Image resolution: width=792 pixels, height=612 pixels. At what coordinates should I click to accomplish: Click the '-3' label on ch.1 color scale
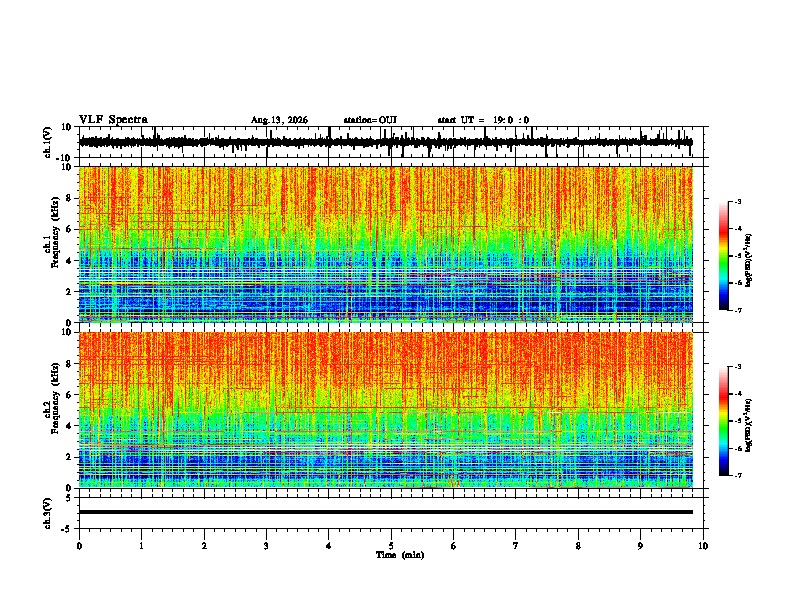(x=737, y=201)
